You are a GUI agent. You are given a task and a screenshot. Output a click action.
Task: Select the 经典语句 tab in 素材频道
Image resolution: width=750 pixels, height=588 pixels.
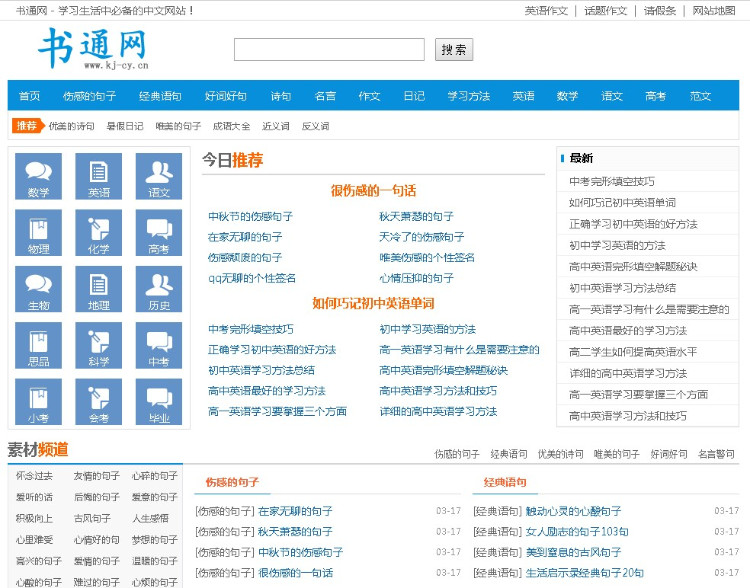(505, 482)
